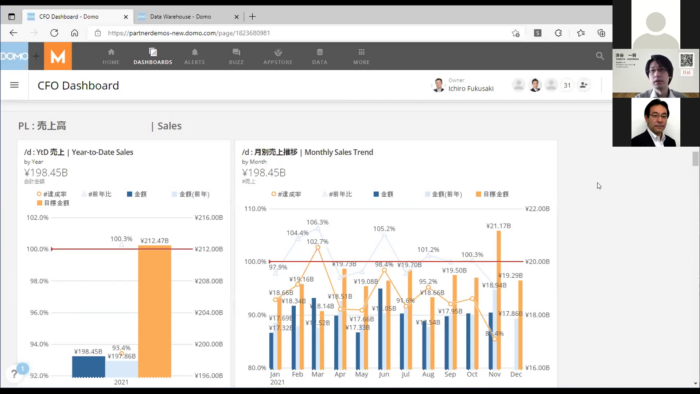
Task: Open Domo search magnifier icon
Action: point(600,56)
